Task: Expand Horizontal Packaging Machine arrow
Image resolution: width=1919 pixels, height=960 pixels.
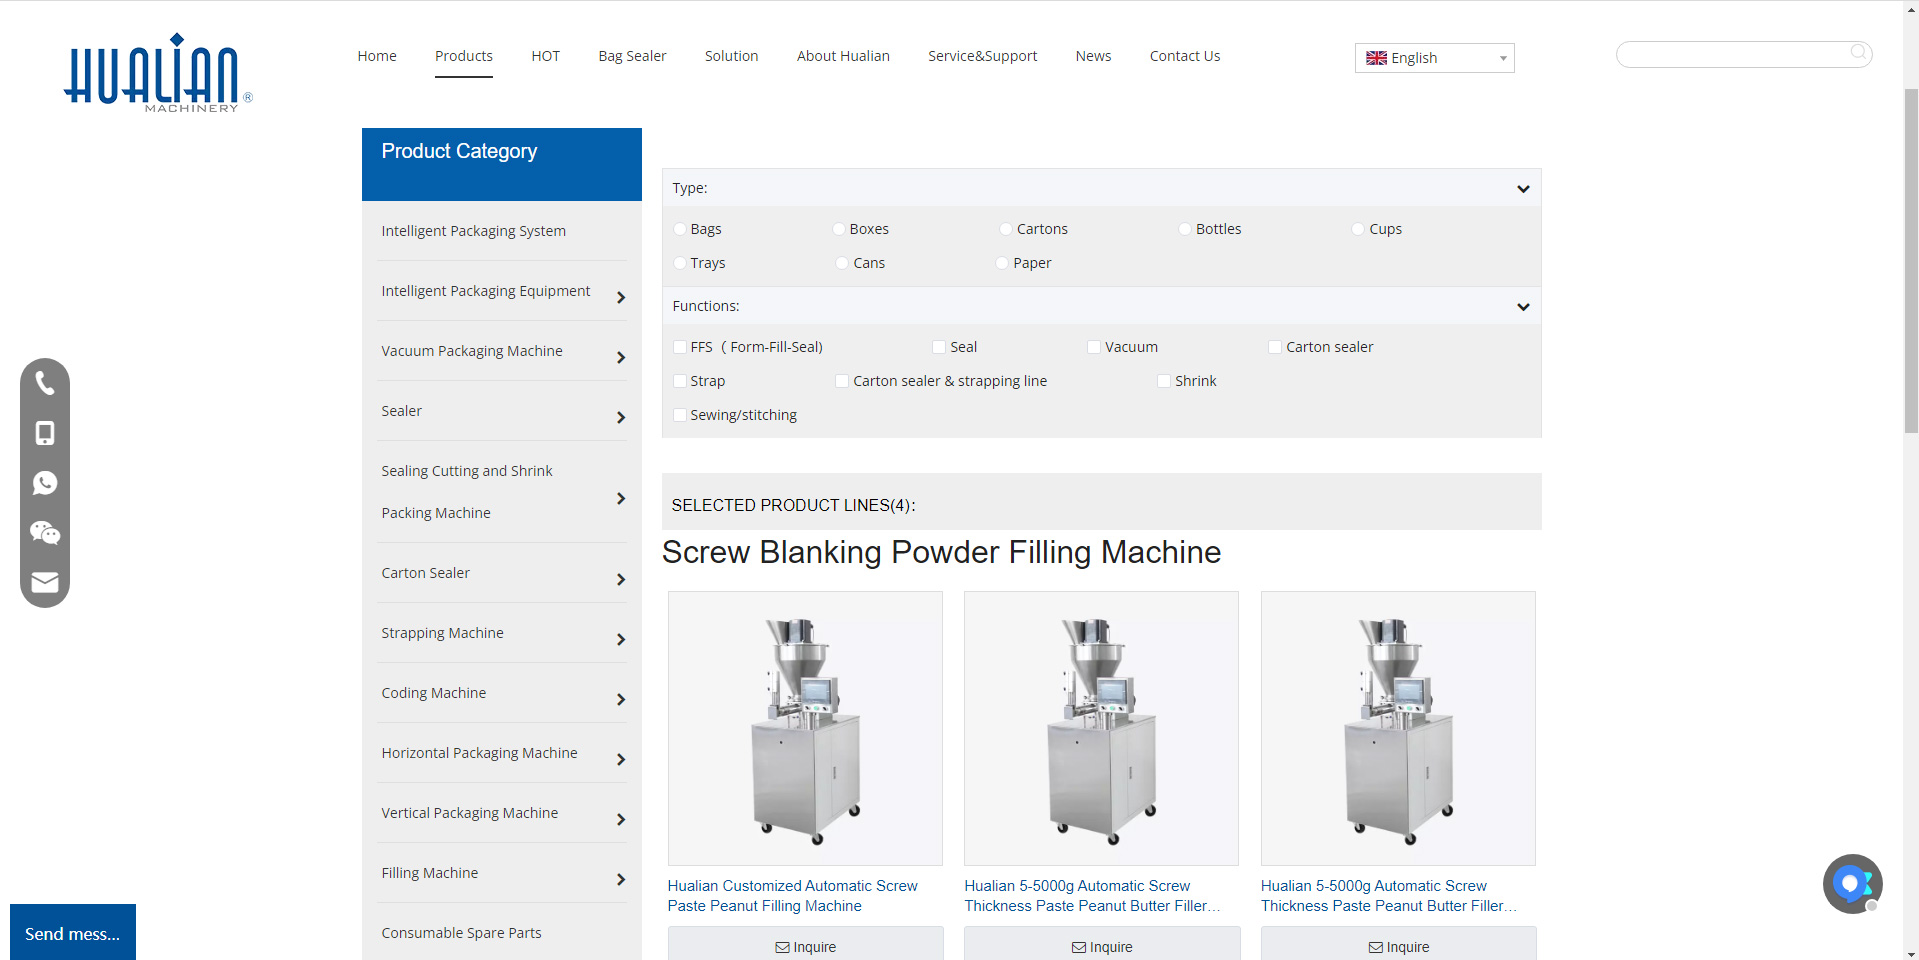Action: [x=621, y=759]
